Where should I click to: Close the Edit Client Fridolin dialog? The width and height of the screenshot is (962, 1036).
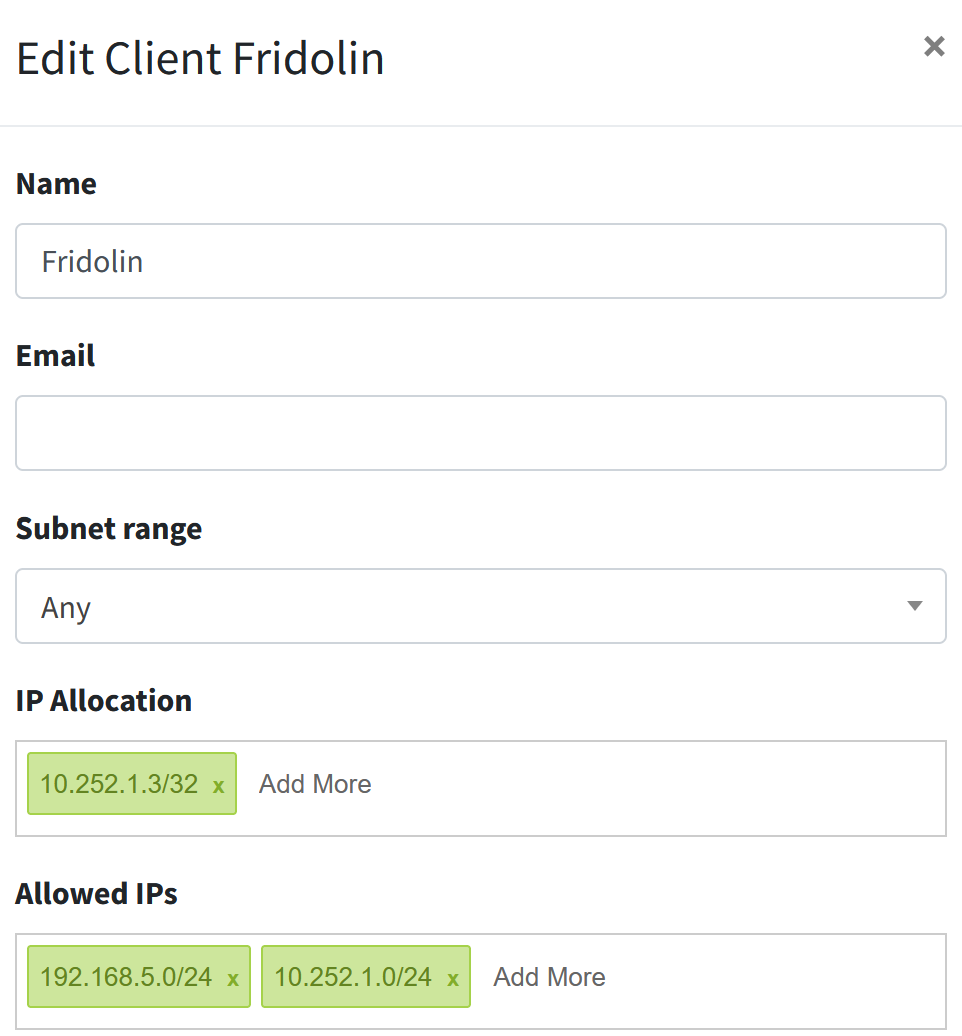coord(934,46)
